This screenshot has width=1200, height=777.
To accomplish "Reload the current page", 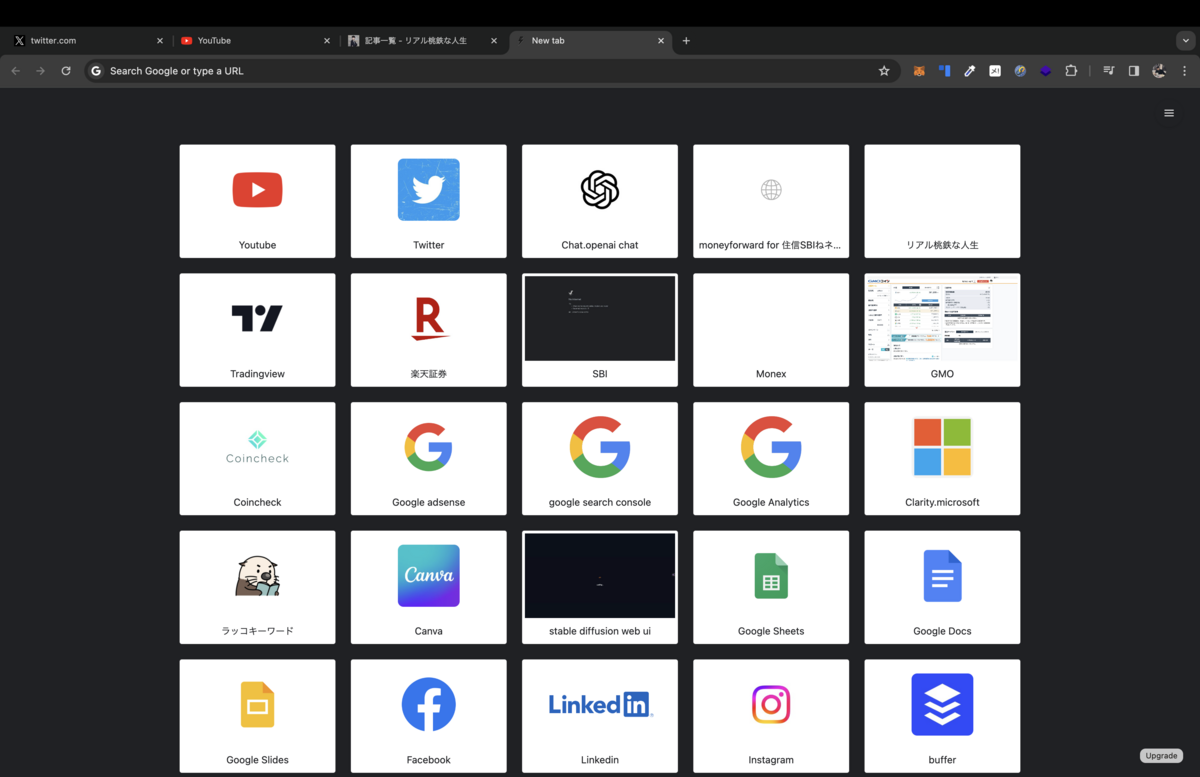I will point(66,71).
